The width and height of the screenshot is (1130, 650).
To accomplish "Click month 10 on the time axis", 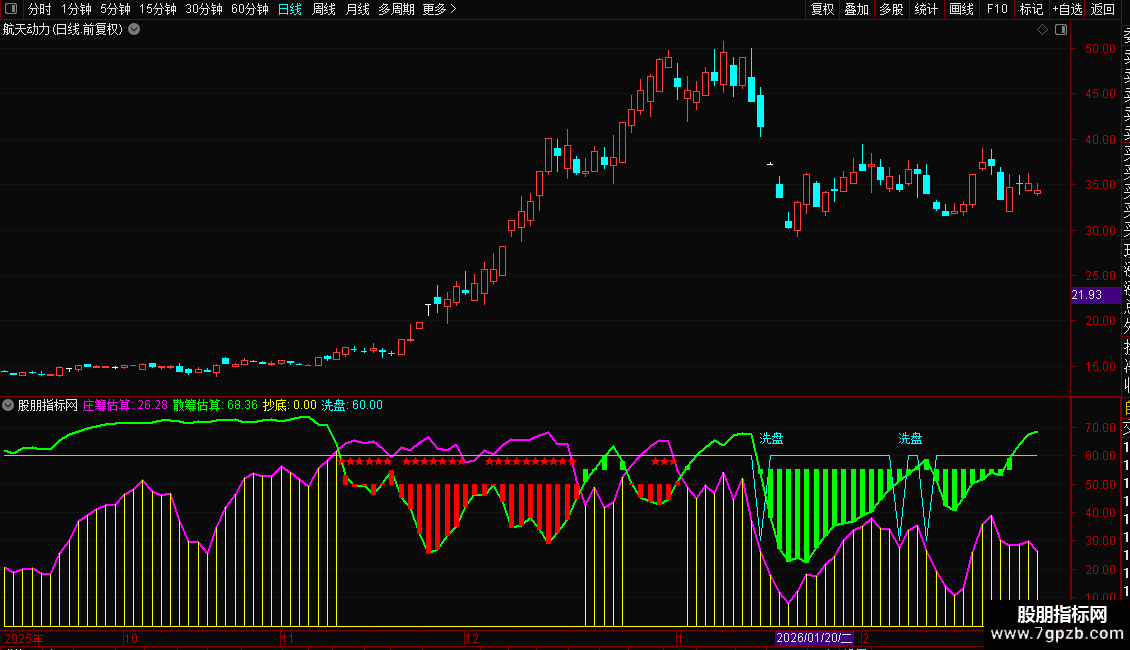I will pos(130,638).
